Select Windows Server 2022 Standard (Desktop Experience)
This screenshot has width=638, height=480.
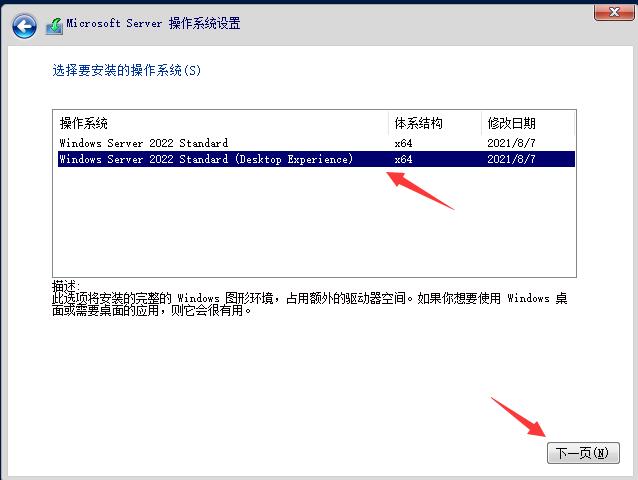tap(206, 159)
